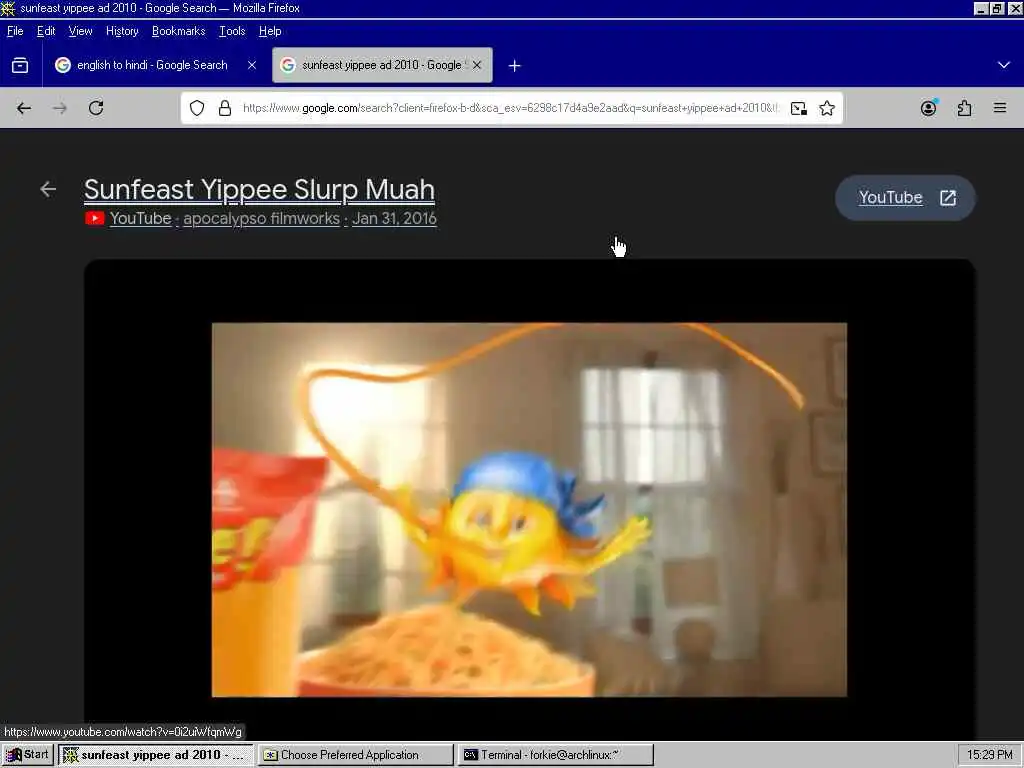The image size is (1024, 768).
Task: Close the english to hindi tab
Action: 252,65
